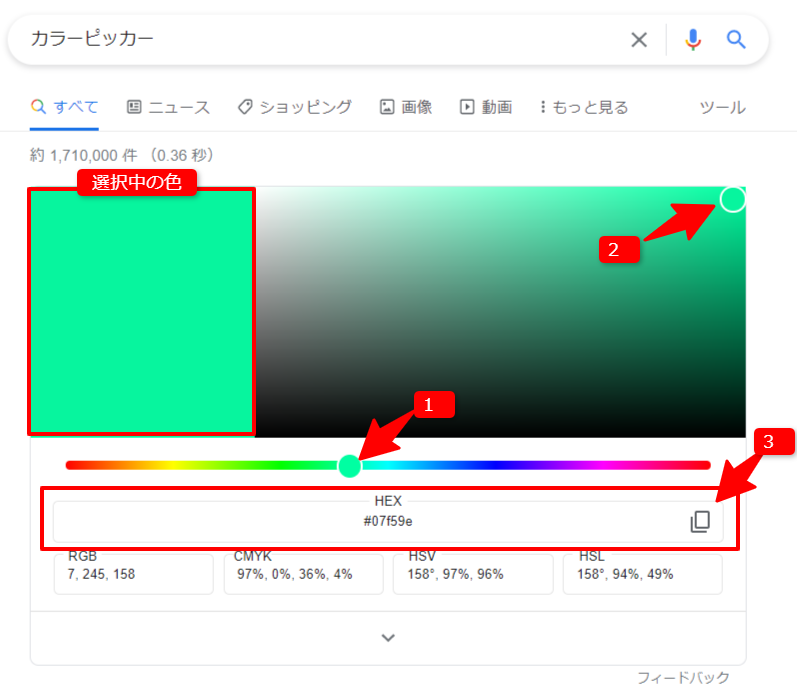Click the フィードバック feedback link
This screenshot has width=797, height=699.
click(x=683, y=678)
